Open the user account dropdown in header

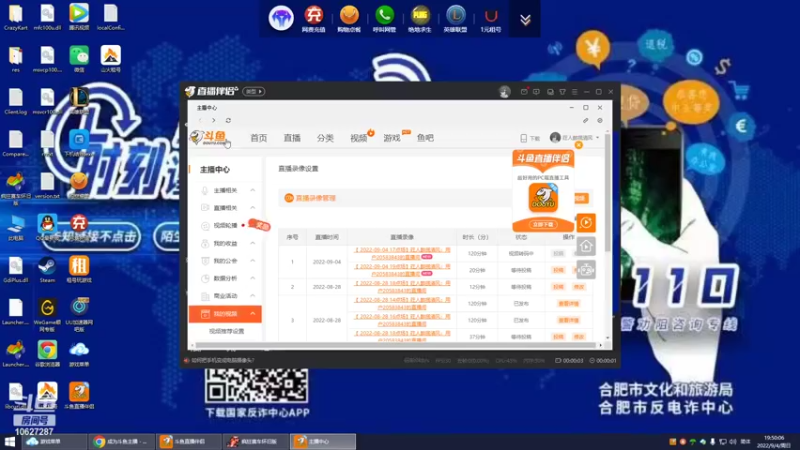coord(574,138)
